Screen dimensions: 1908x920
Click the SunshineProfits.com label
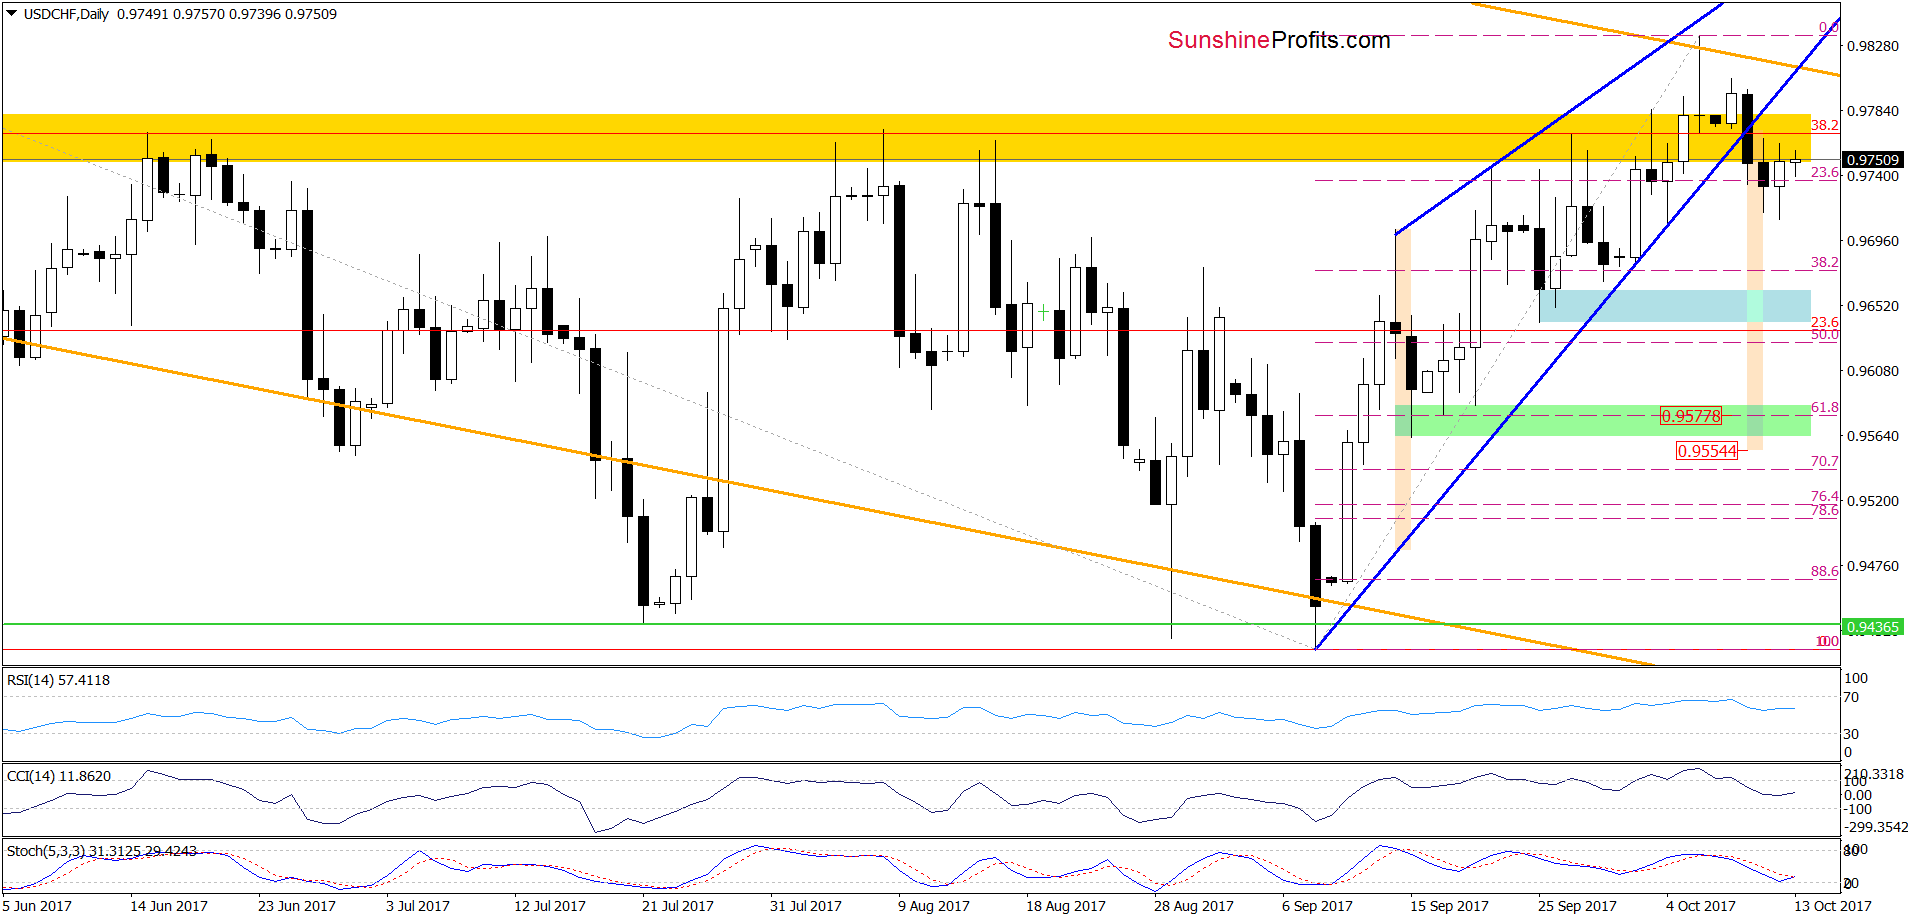[1279, 40]
